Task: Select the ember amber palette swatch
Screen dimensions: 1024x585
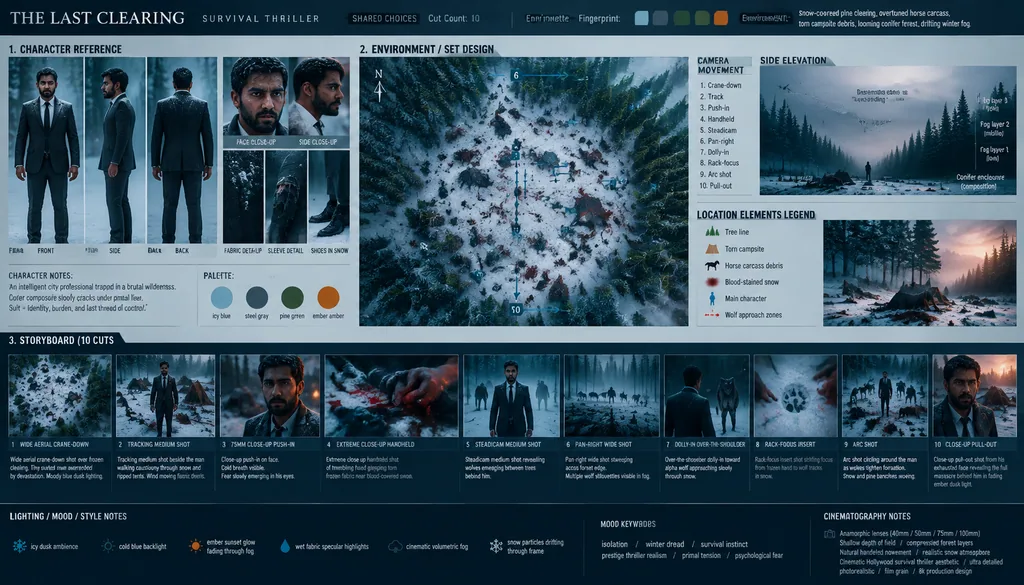Action: point(328,298)
